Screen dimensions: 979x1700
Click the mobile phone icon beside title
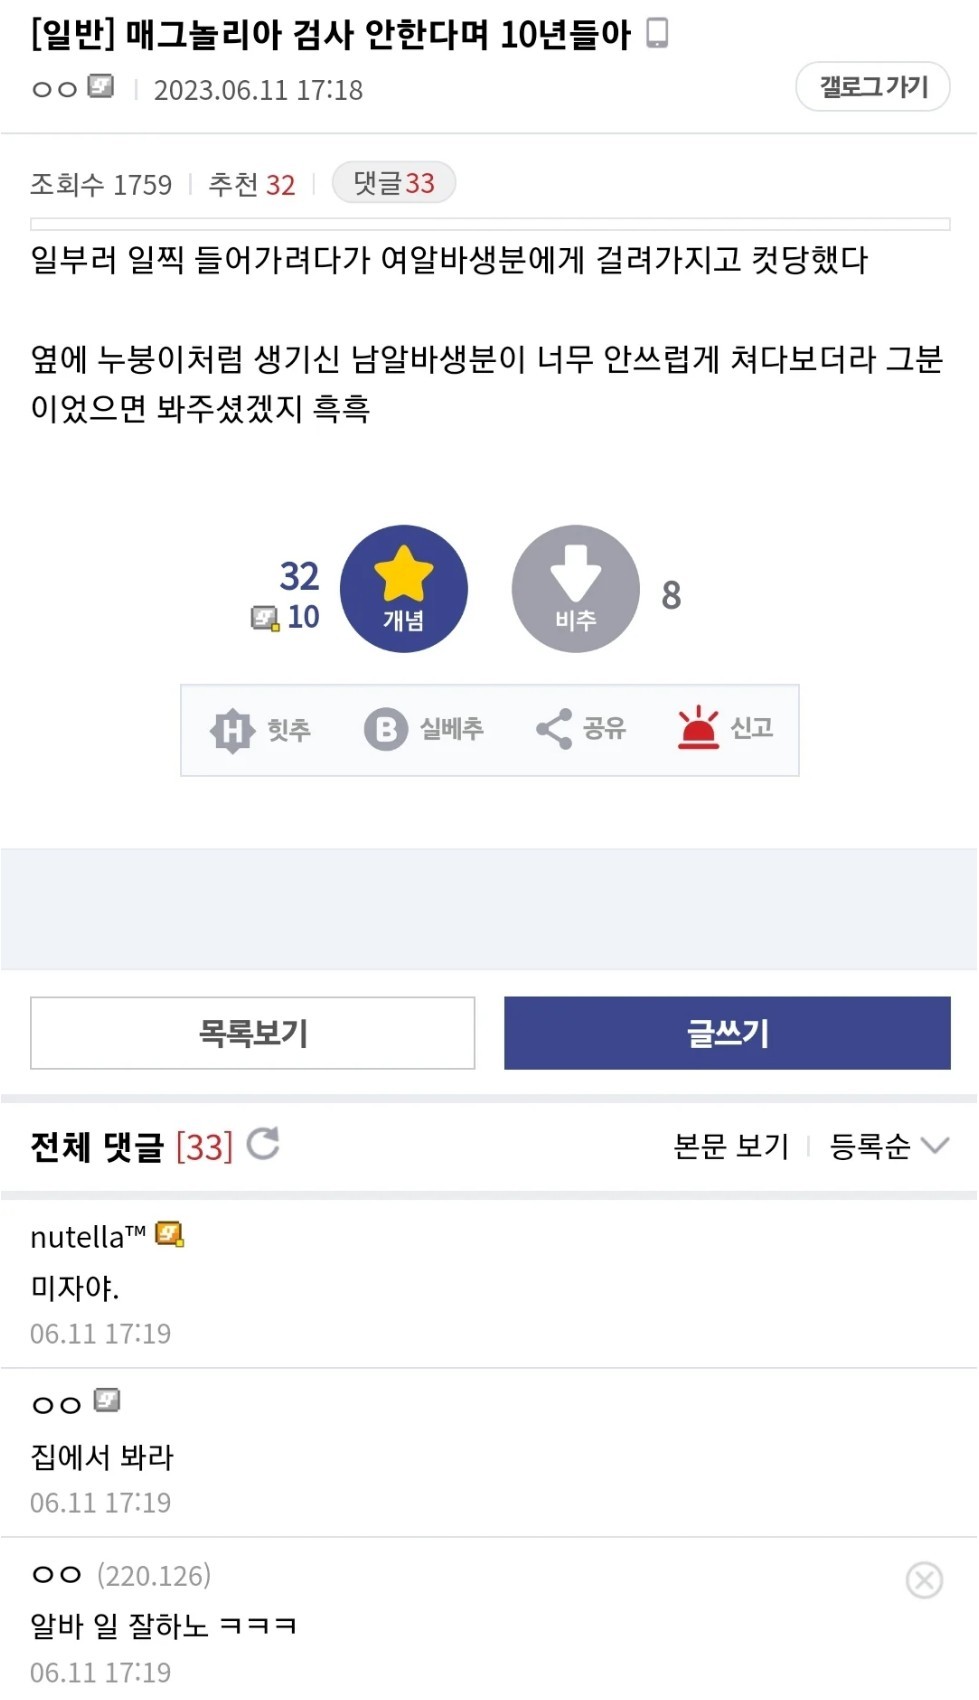(x=657, y=34)
